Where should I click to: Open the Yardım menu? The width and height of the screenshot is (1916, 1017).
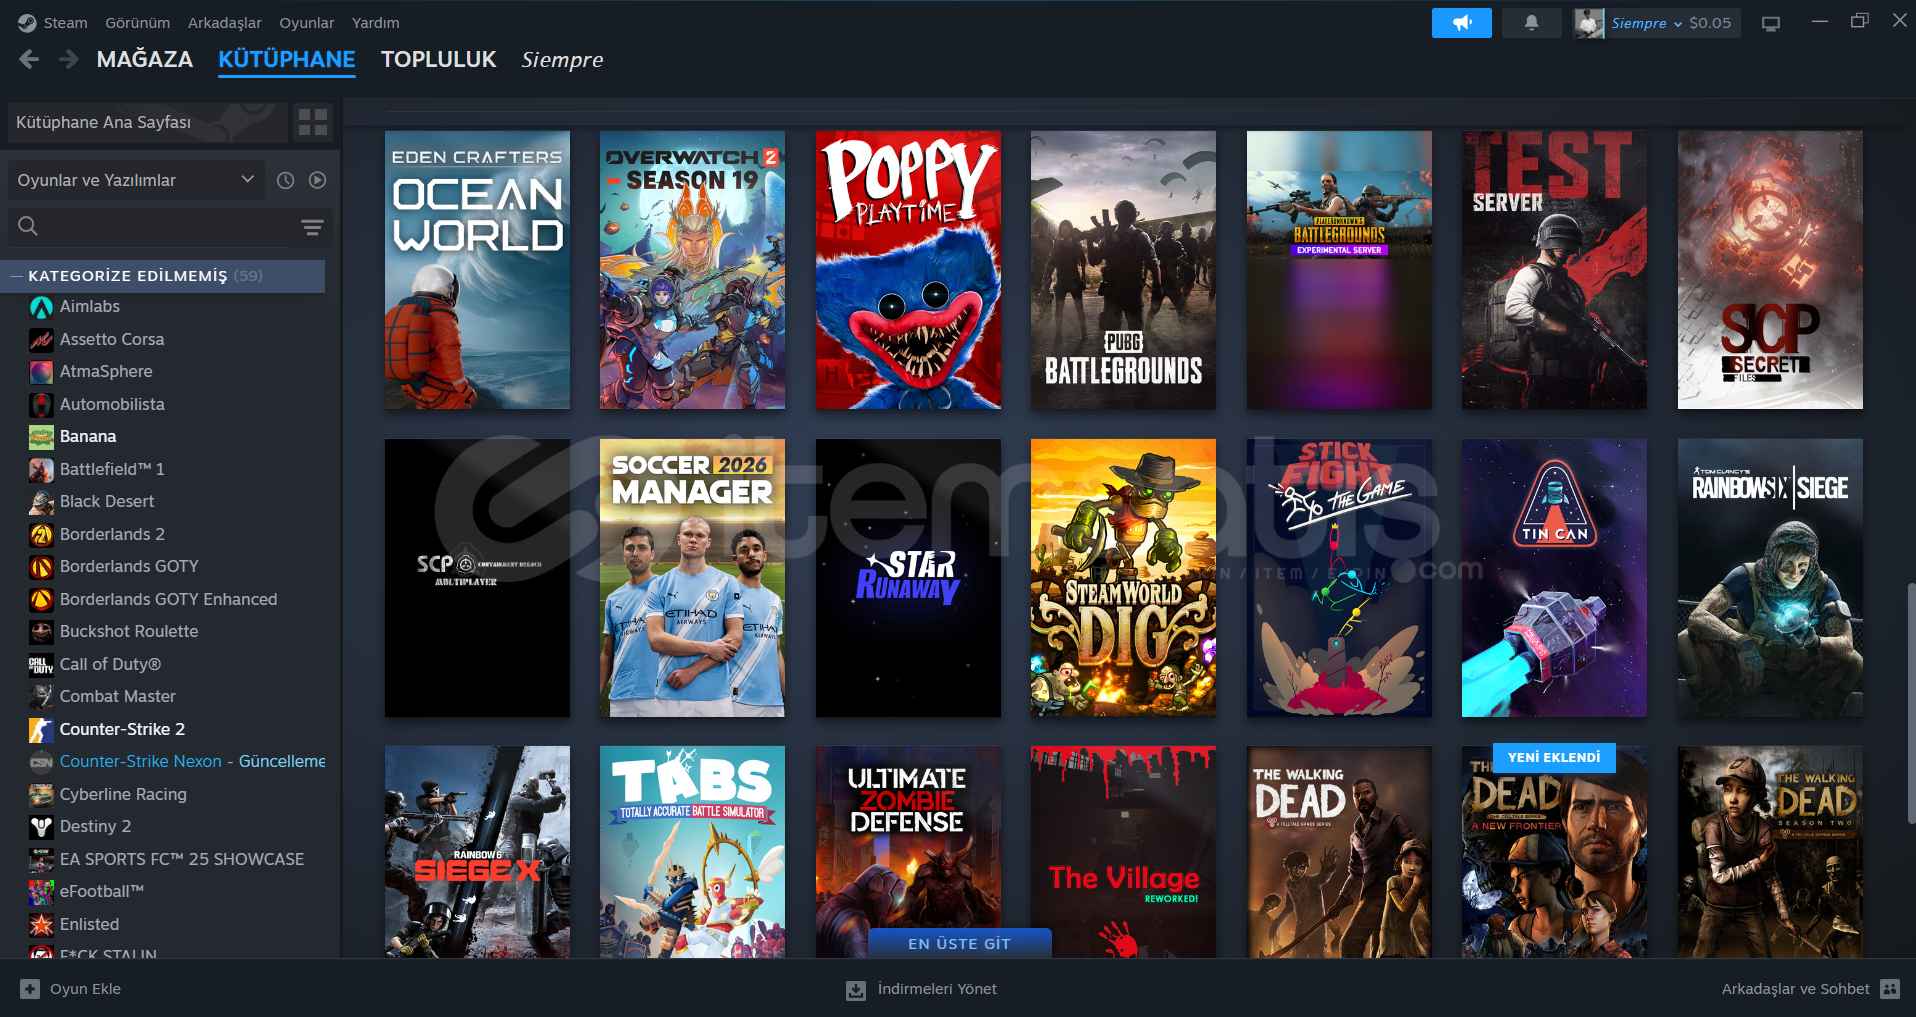pos(376,23)
